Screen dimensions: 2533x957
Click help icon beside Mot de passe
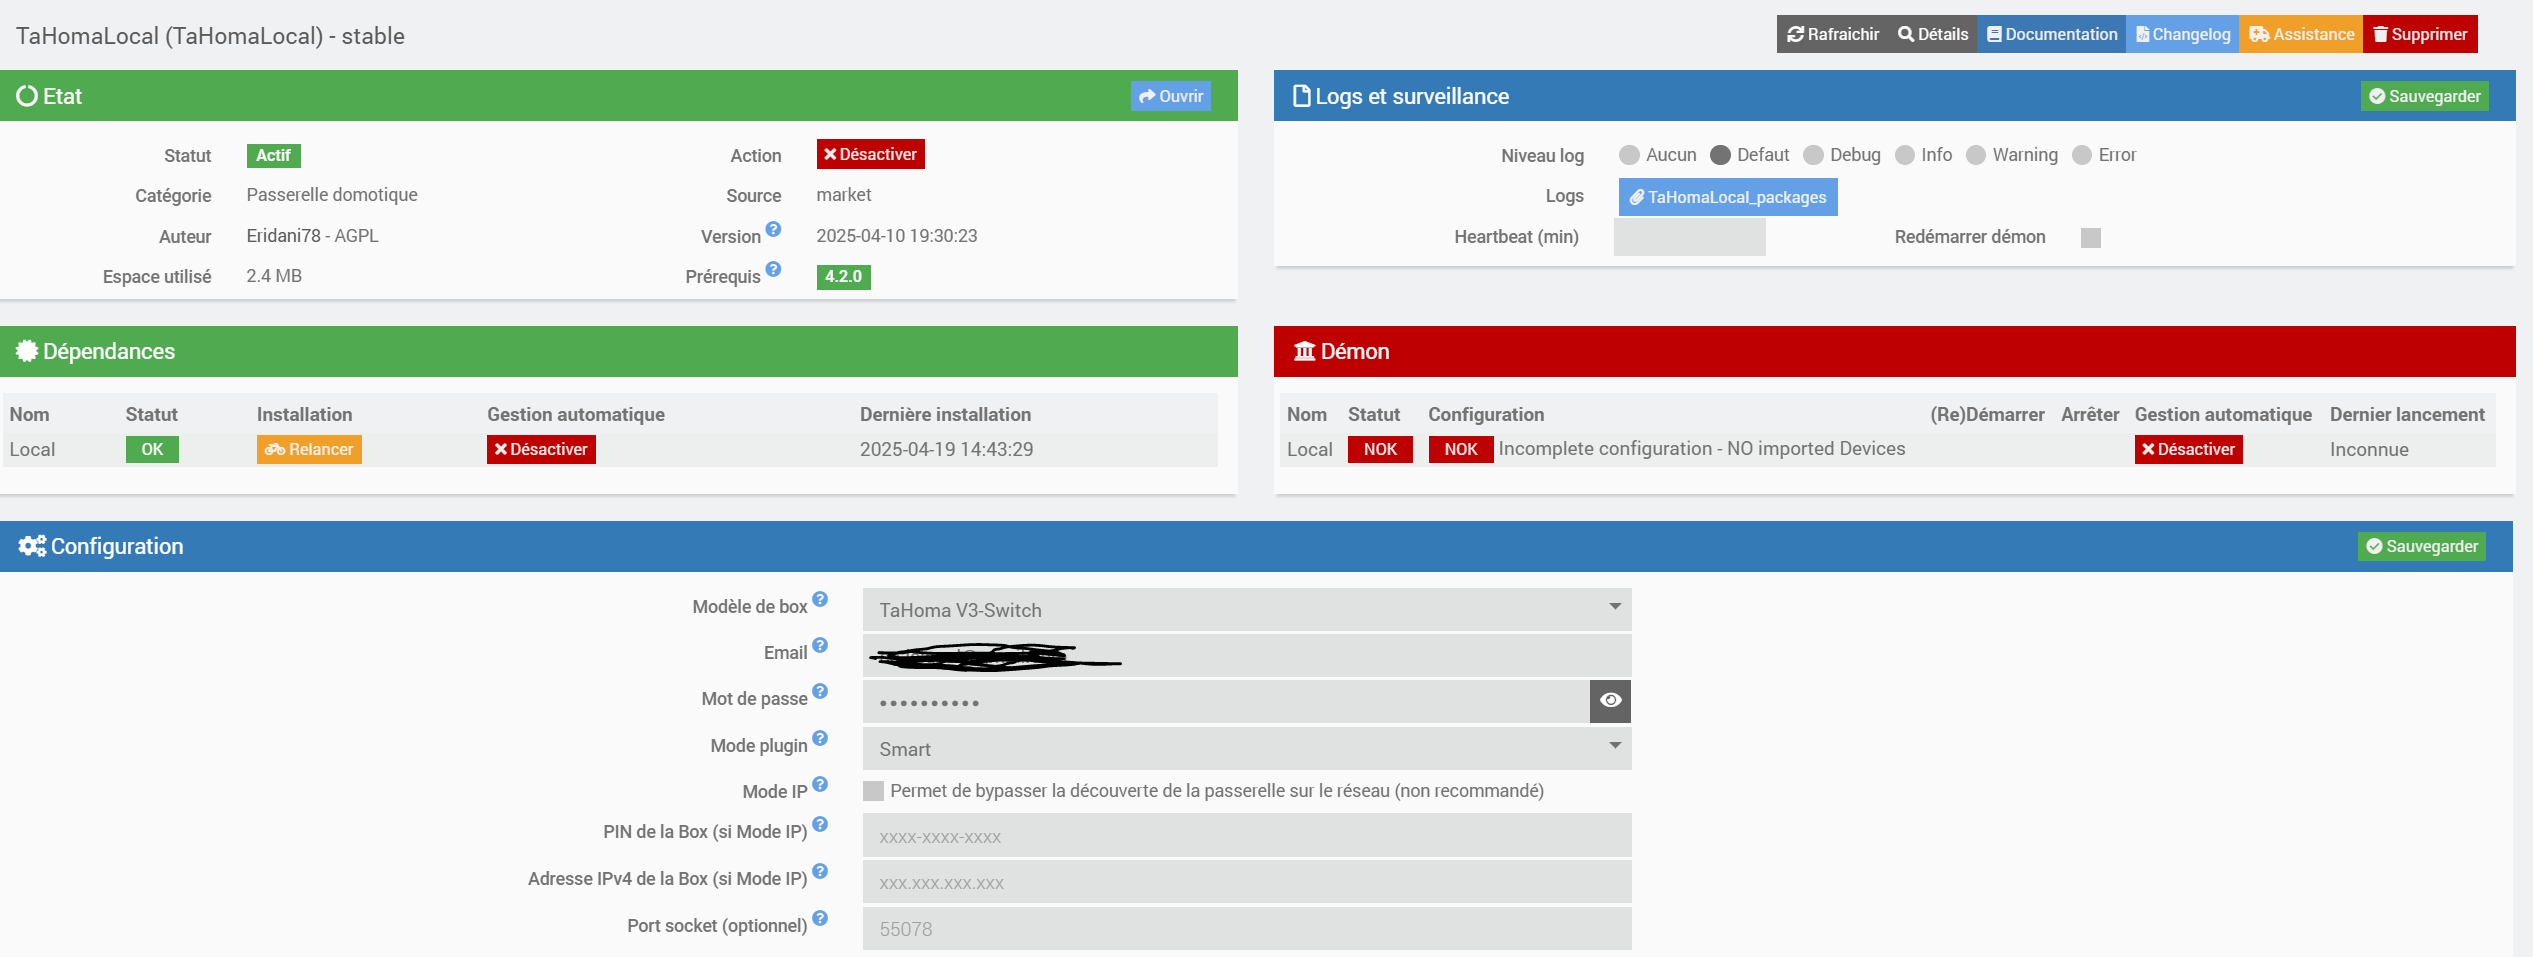click(820, 691)
